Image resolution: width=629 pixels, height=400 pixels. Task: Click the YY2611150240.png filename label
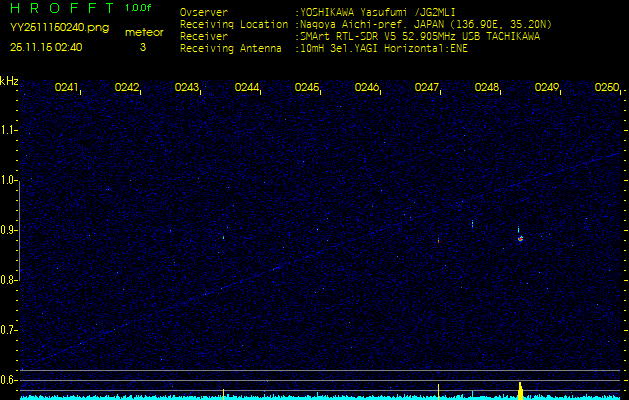pyautogui.click(x=46, y=29)
